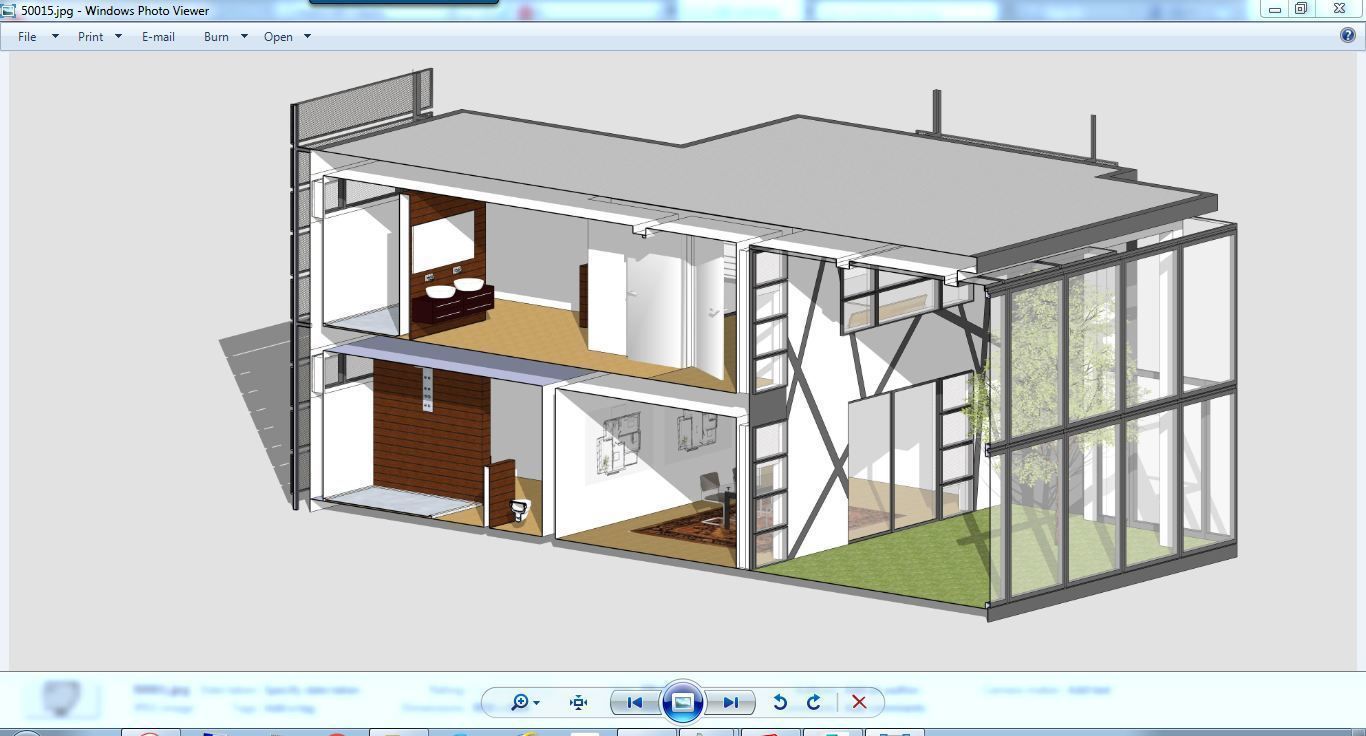Screen dimensions: 1366x736
Task: Click the E-mail command
Action: 158,36
